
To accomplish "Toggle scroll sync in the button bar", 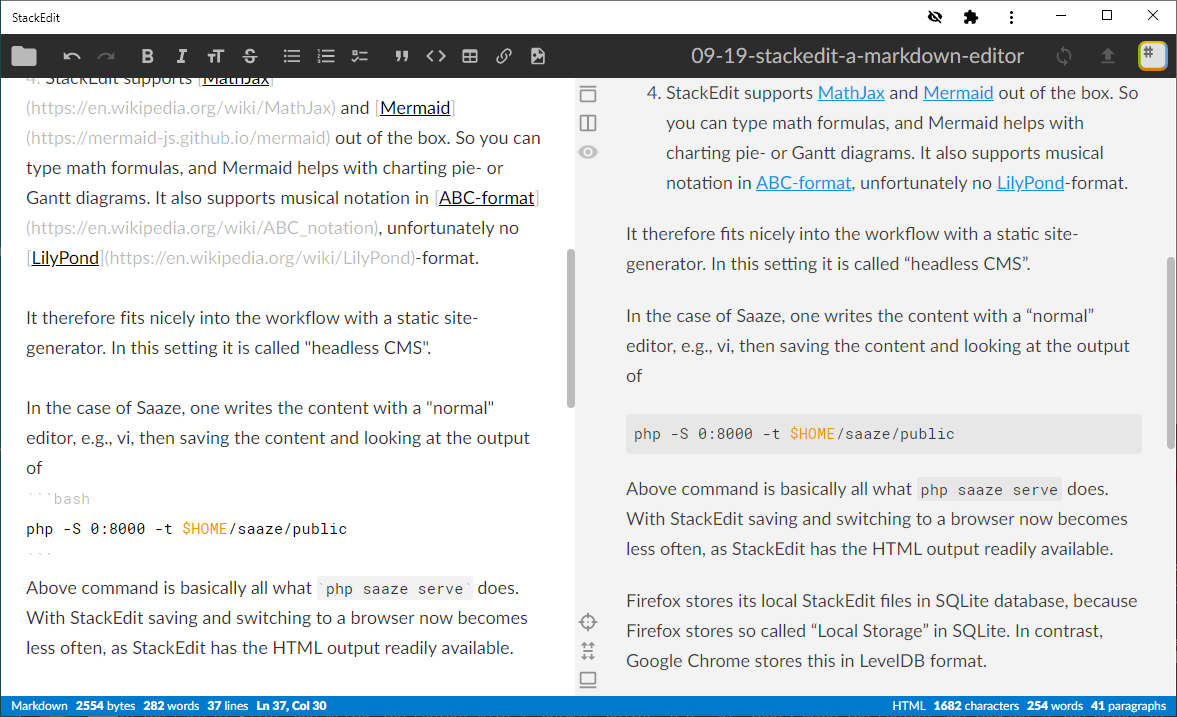I will (588, 651).
